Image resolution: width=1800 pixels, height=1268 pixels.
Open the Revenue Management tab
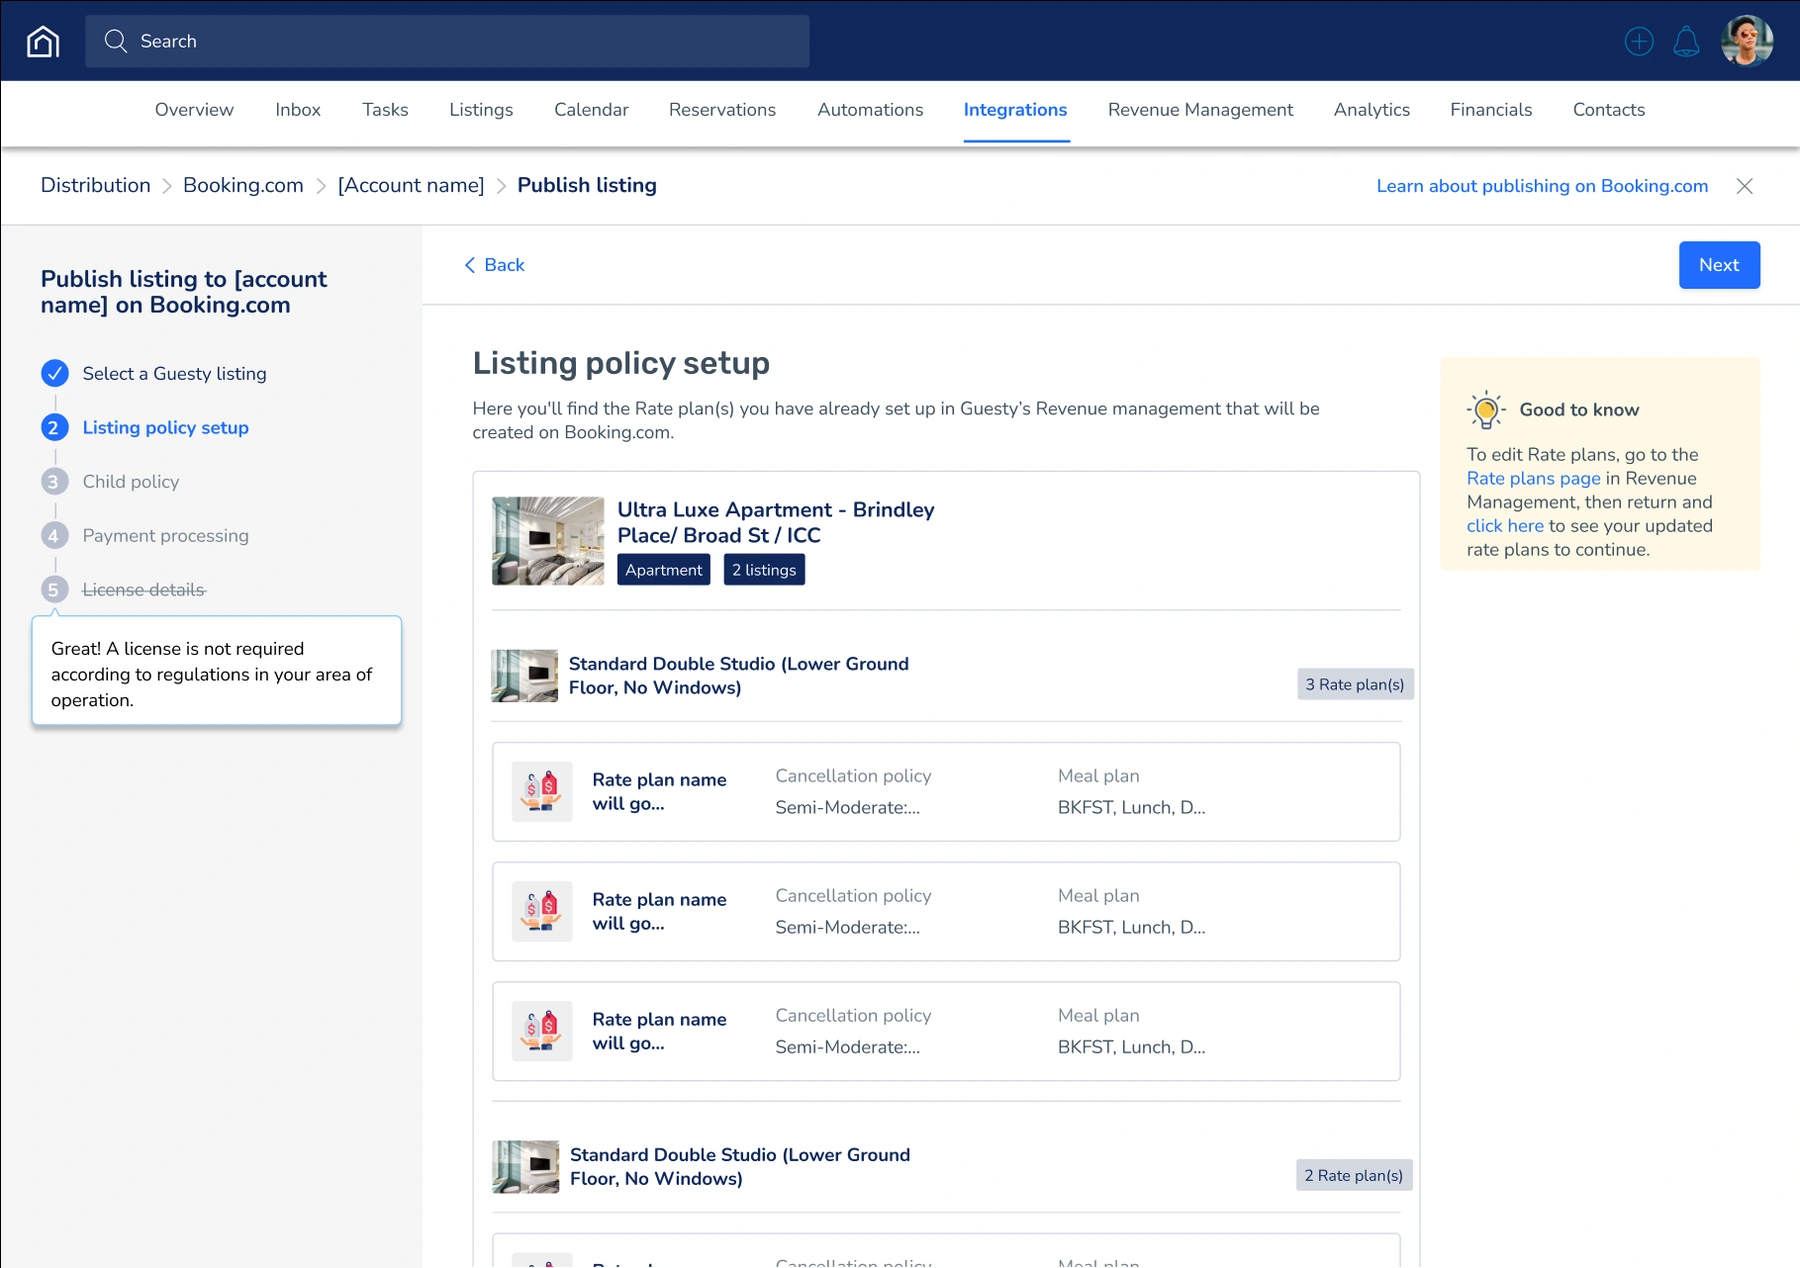click(1200, 110)
